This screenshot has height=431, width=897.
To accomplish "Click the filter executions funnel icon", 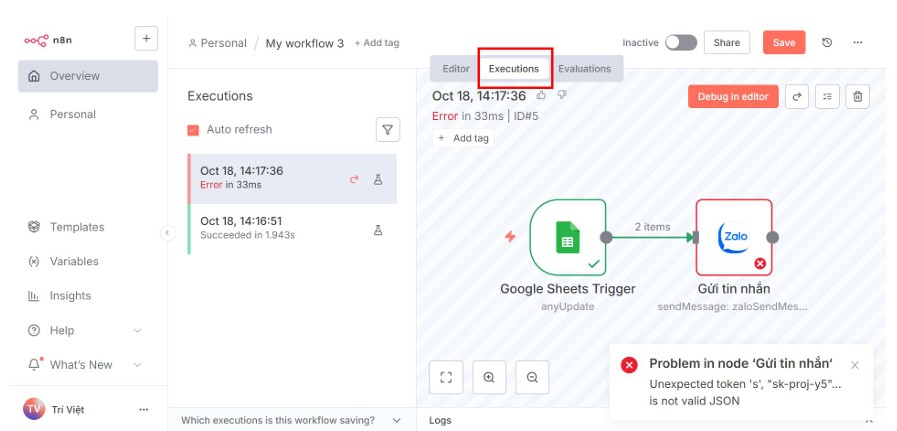I will 387,130.
